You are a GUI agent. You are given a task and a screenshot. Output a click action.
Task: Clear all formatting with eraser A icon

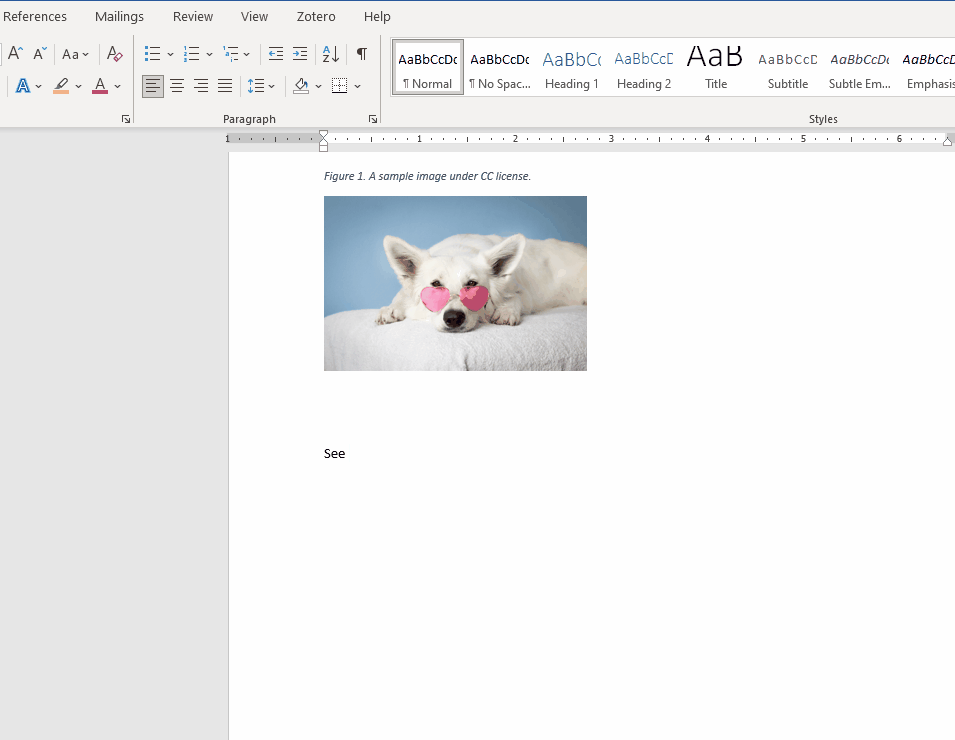[115, 54]
